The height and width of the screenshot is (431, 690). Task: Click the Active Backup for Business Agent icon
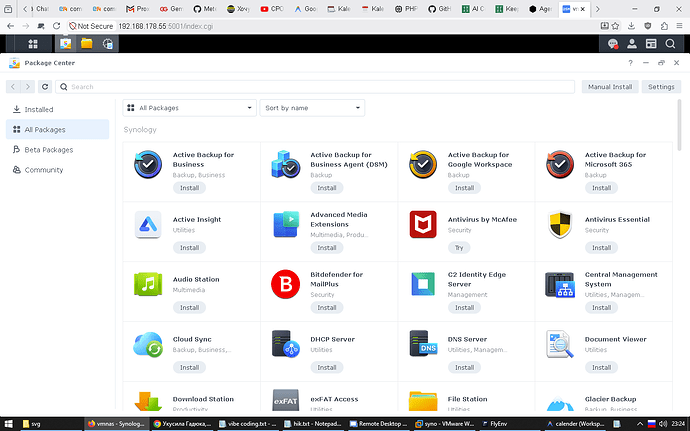(x=286, y=164)
